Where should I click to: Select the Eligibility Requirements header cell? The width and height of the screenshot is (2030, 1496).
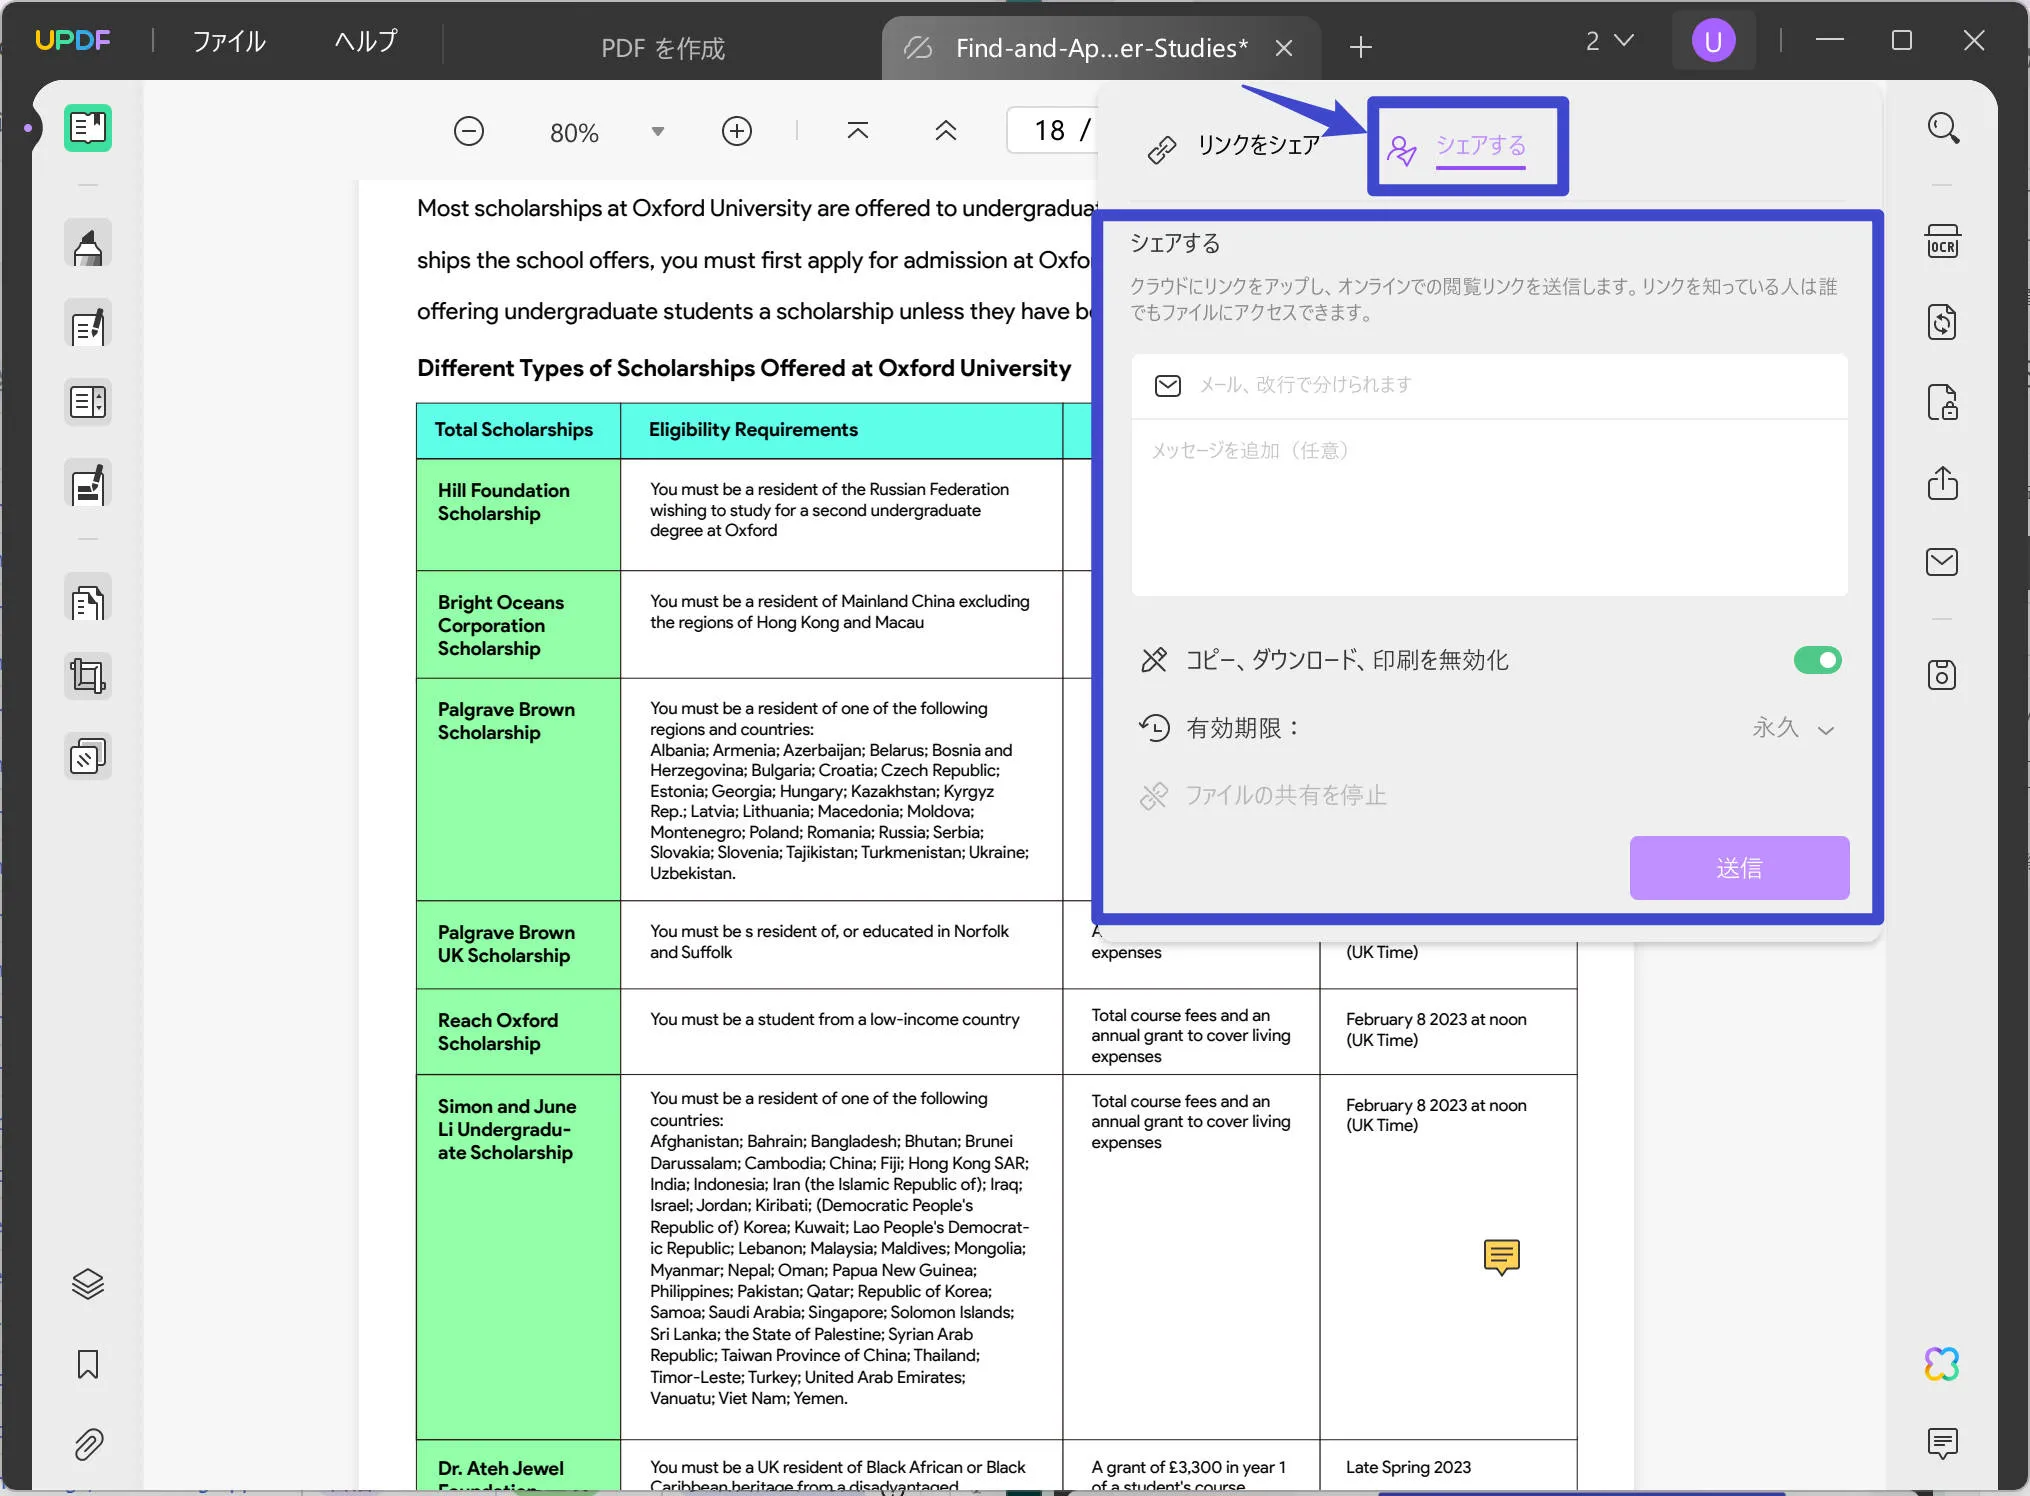pos(841,430)
